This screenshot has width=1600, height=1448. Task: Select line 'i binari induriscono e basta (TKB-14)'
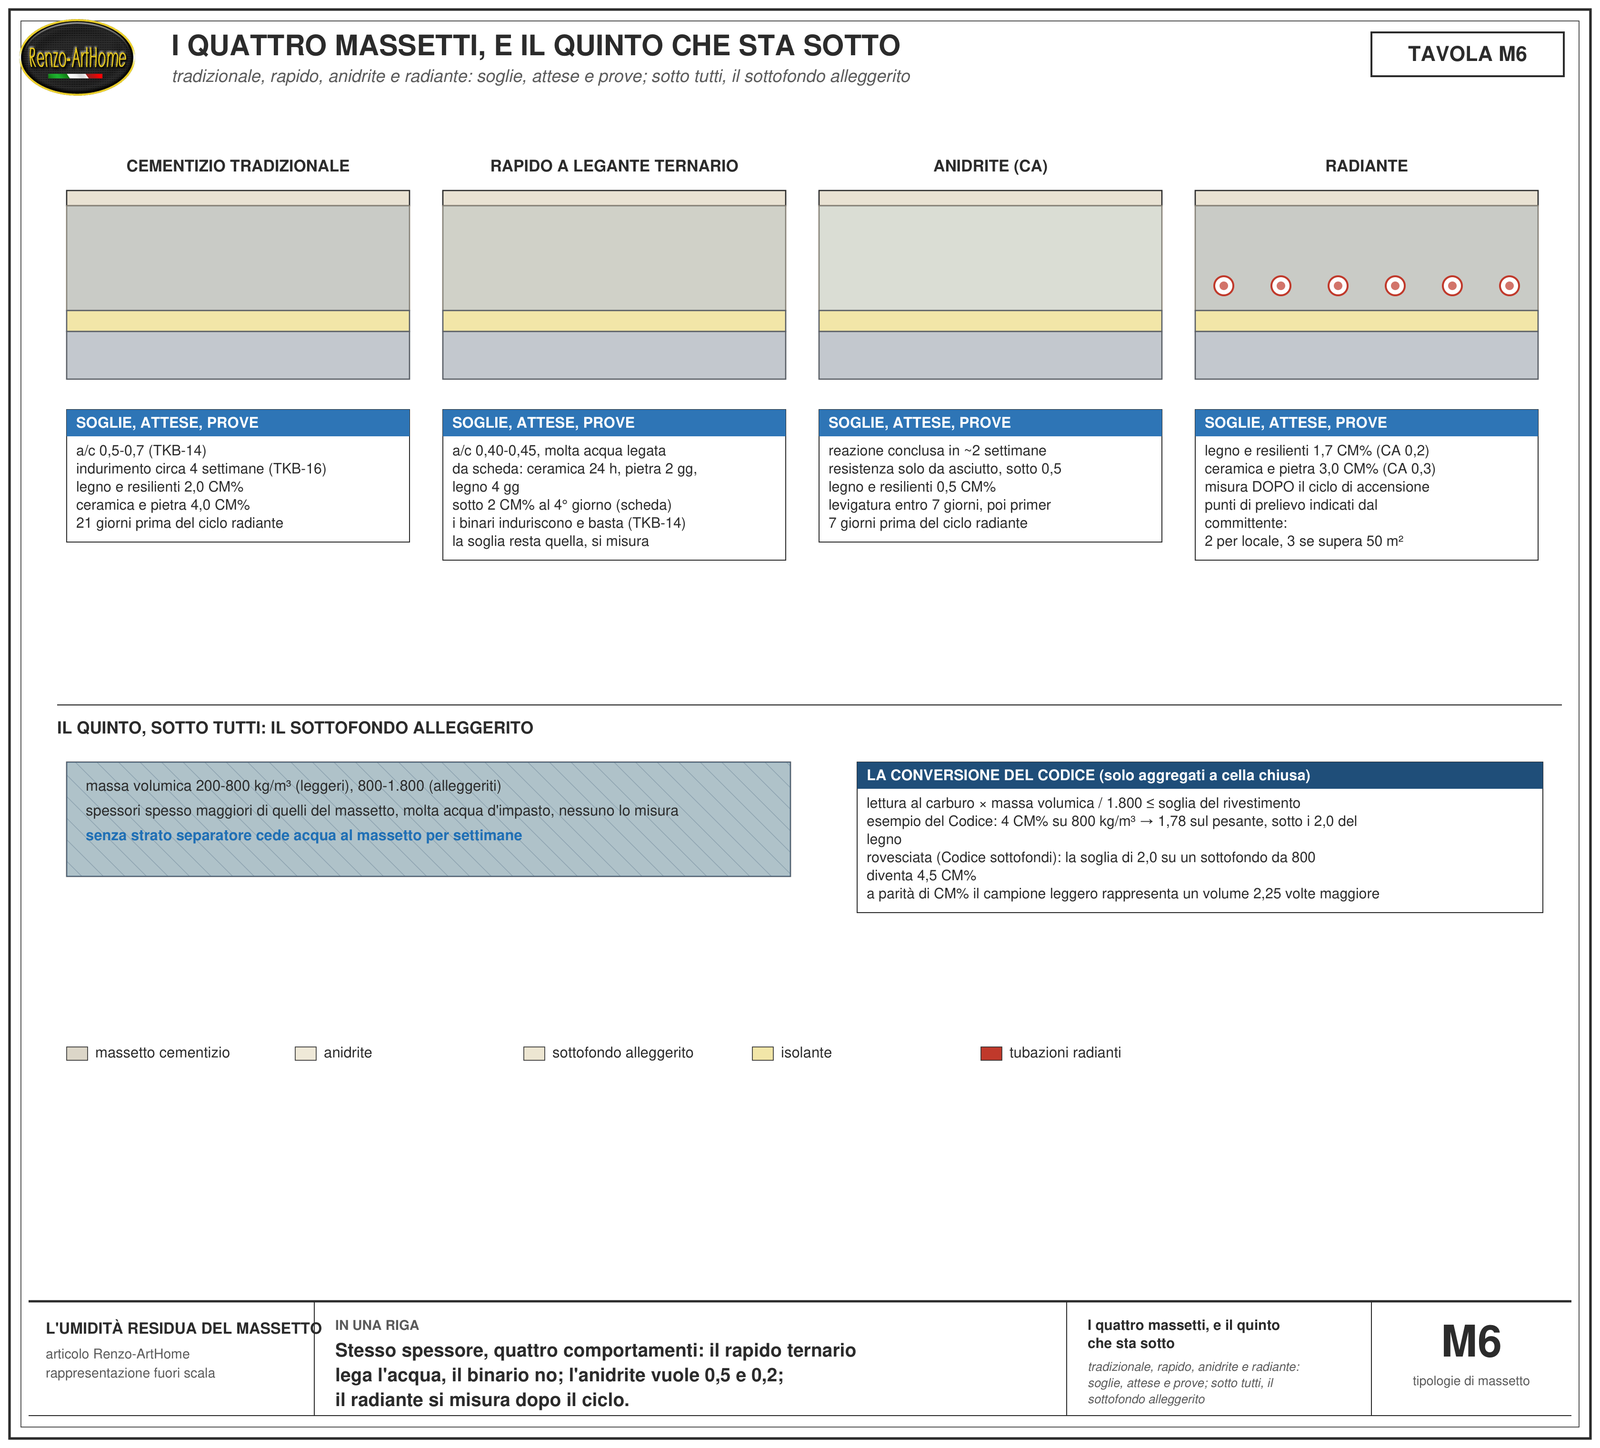(x=569, y=523)
